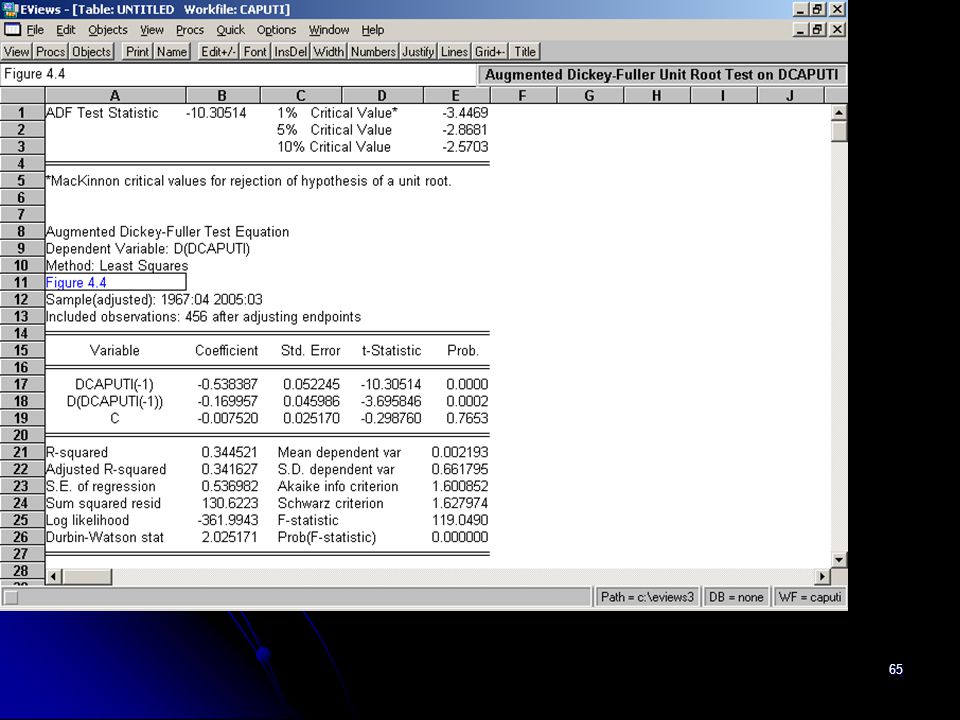Select row 17 header
This screenshot has height=720, width=960.
point(22,384)
